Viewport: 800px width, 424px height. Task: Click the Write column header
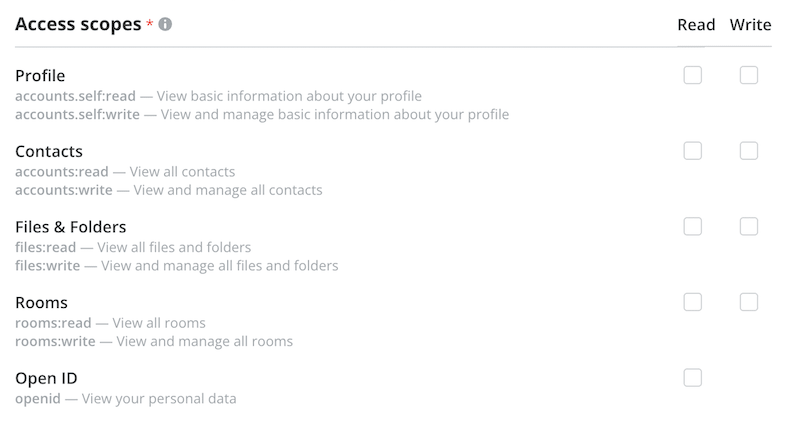click(x=750, y=25)
